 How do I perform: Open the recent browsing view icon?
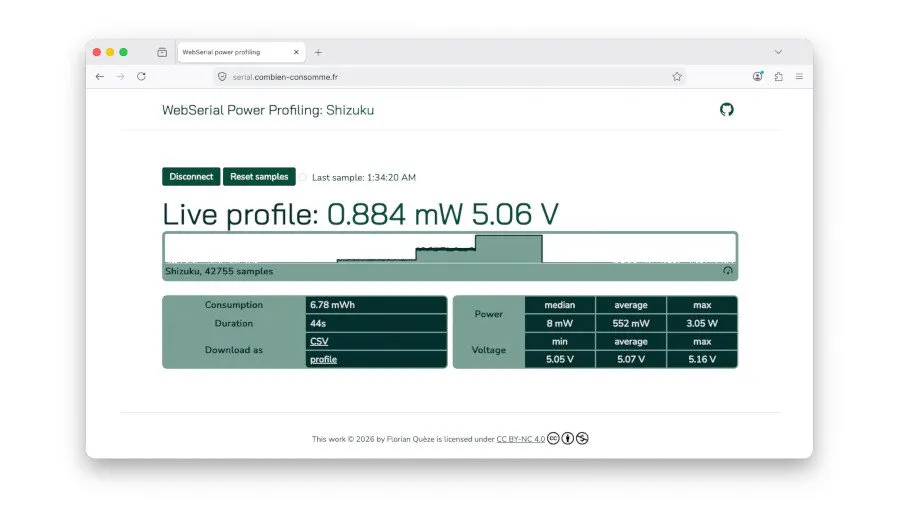[162, 52]
